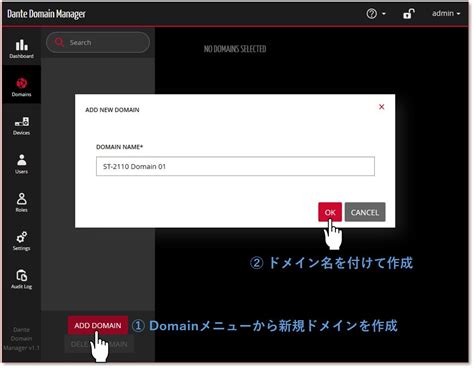This screenshot has height=368, width=474.
Task: Expand the help dropdown arrow
Action: coord(384,14)
